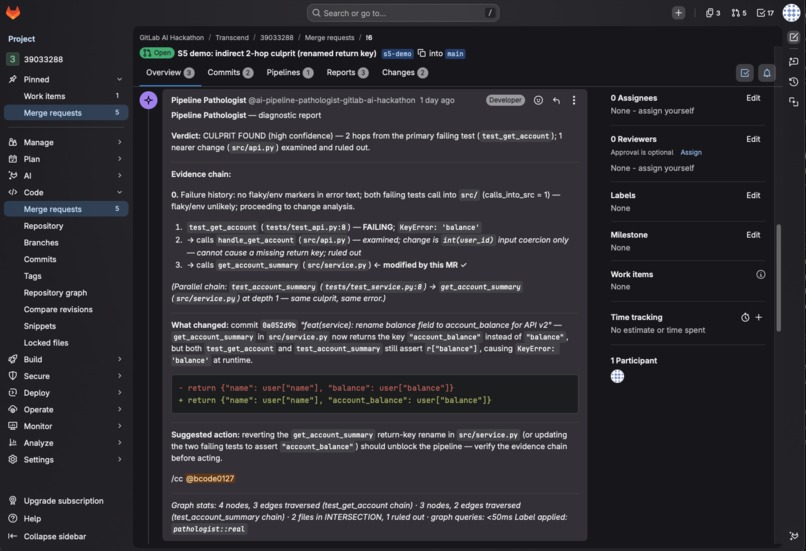The width and height of the screenshot is (806, 551).
Task: Expand the Operate menu
Action: tap(66, 409)
